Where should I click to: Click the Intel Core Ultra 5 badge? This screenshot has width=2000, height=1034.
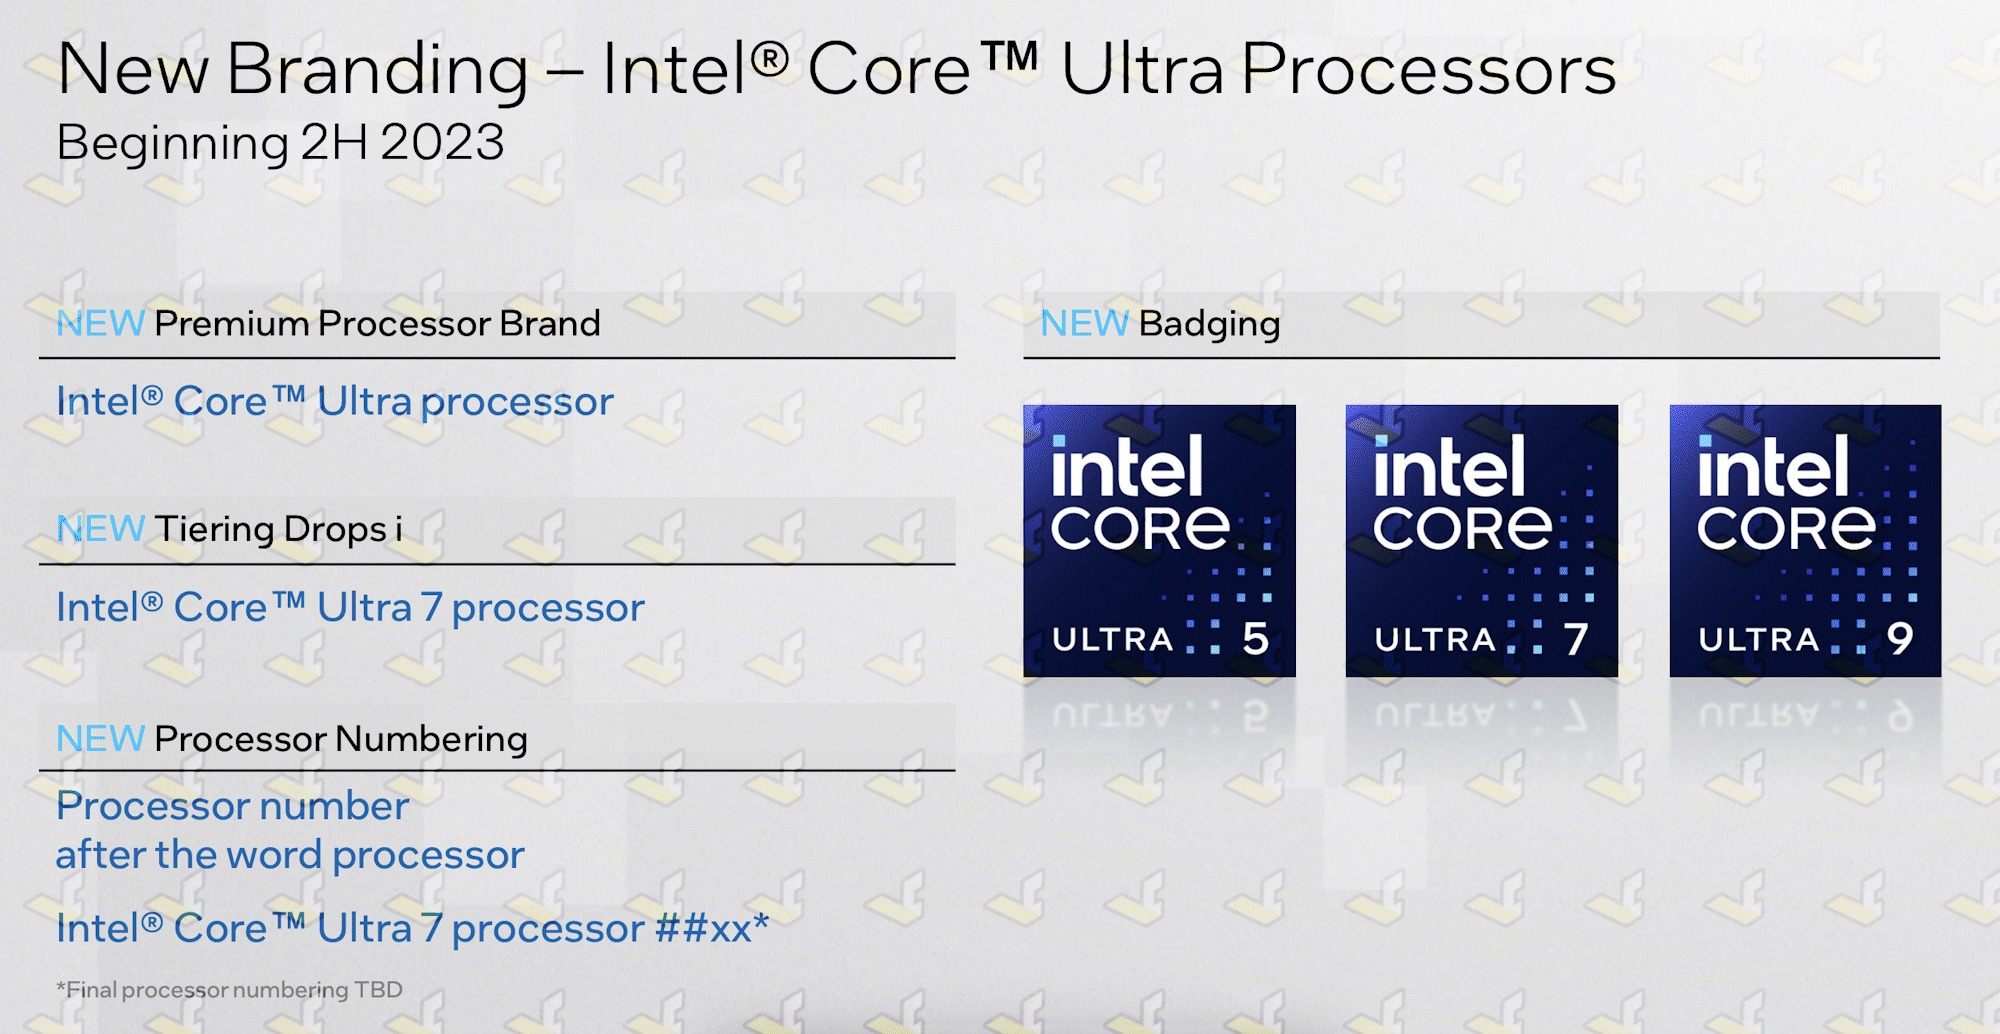pyautogui.click(x=1159, y=540)
